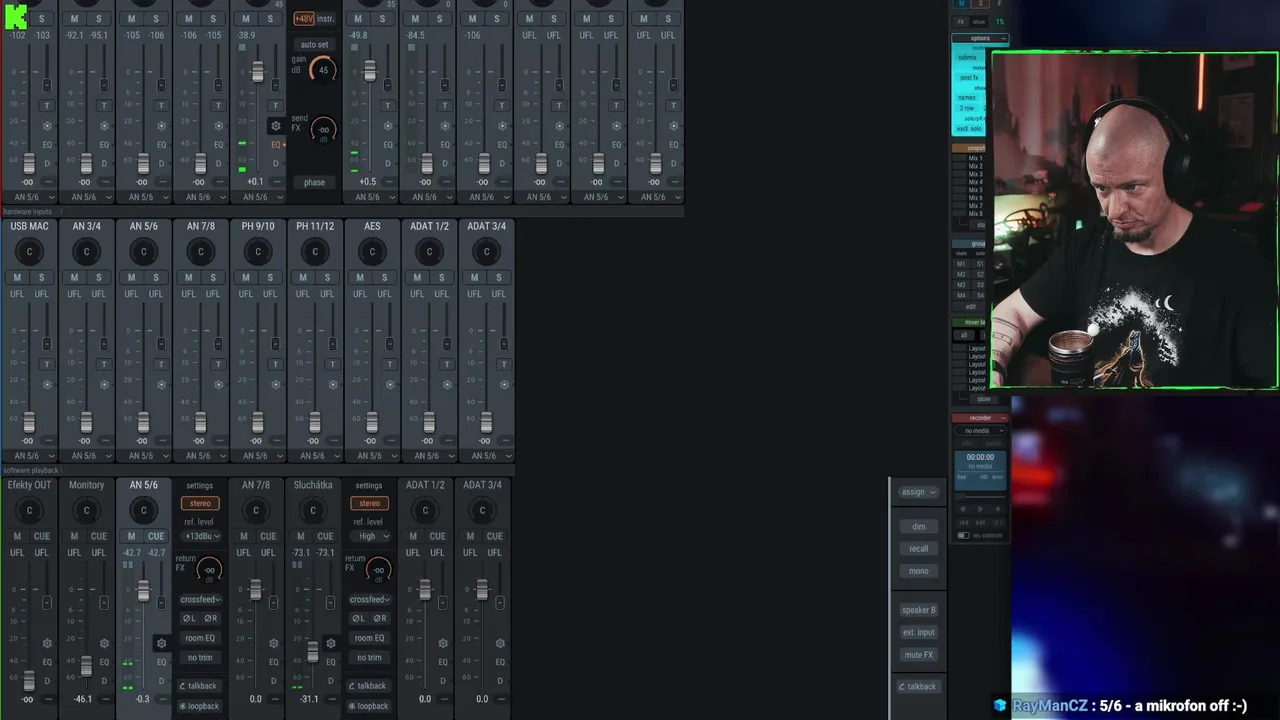Click the dim button

tap(918, 527)
